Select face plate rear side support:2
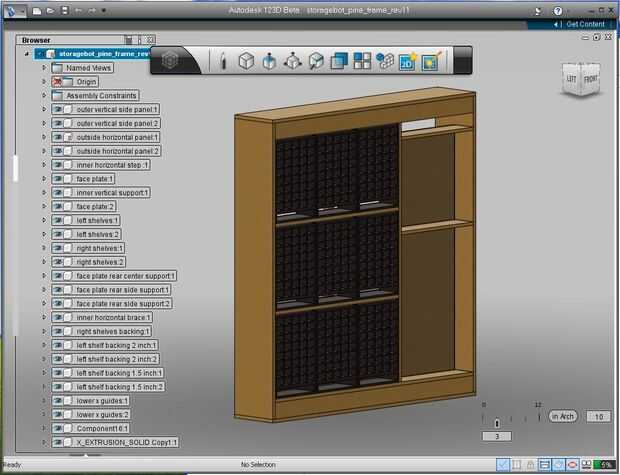Image resolution: width=620 pixels, height=475 pixels. tap(112, 304)
